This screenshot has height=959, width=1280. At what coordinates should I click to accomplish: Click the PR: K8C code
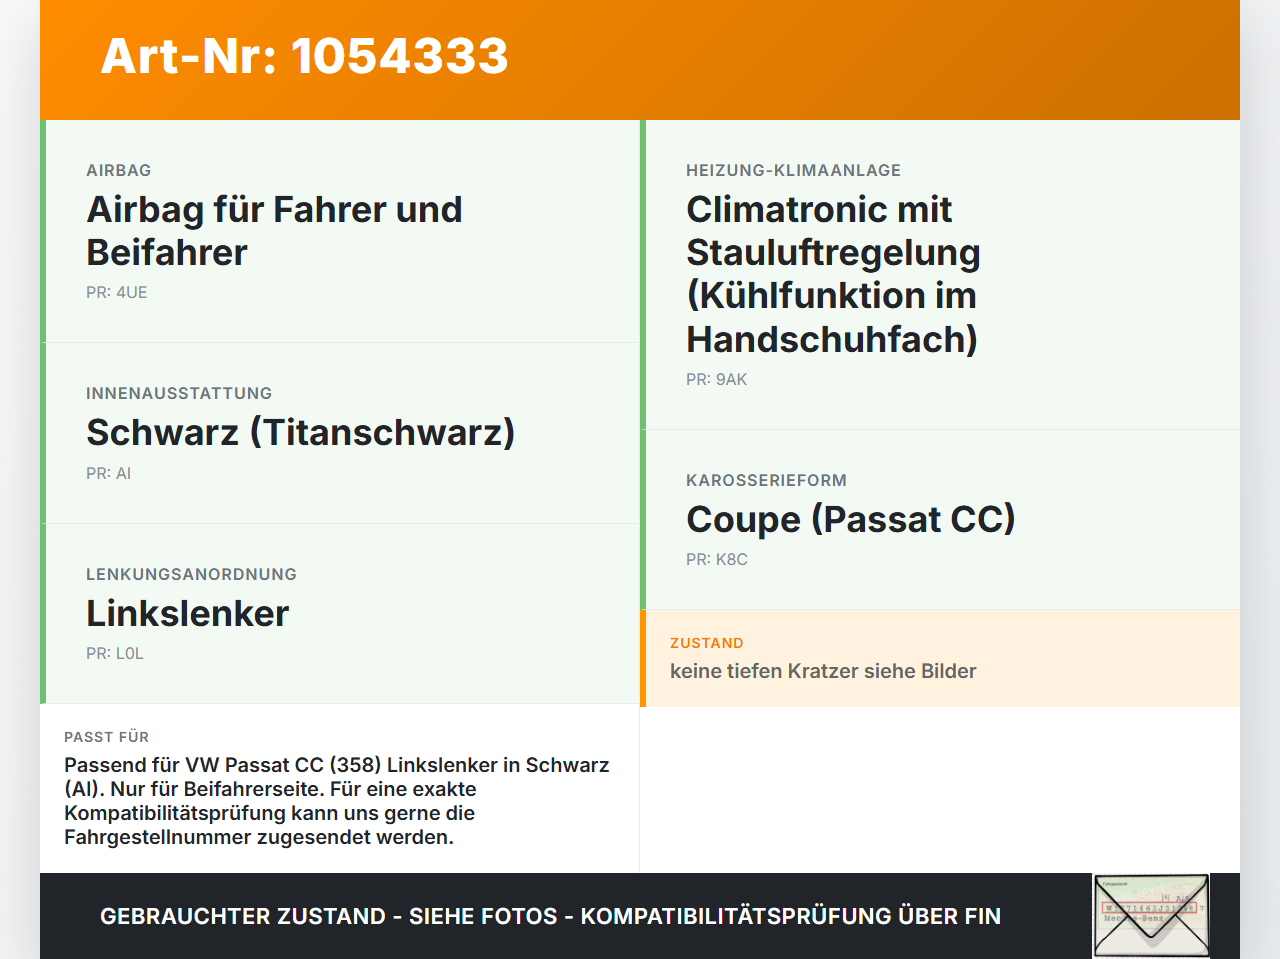717,560
